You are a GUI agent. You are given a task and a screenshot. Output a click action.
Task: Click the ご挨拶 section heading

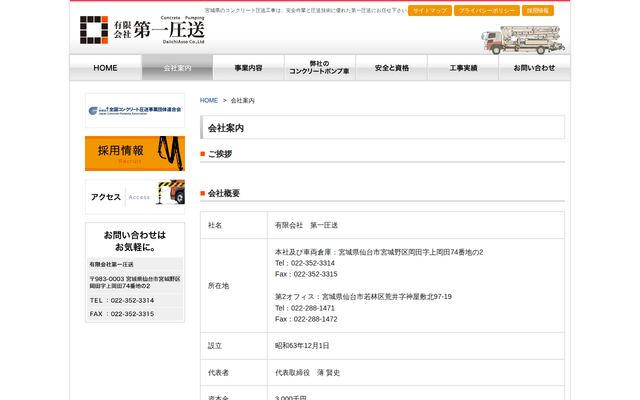pyautogui.click(x=220, y=154)
